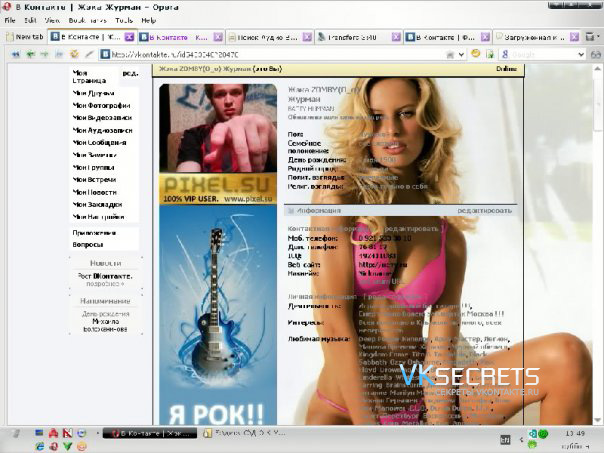Screen dimensions: 604x453
Task: Click the PIXEL.SU VIP user banner
Action: click(218, 189)
